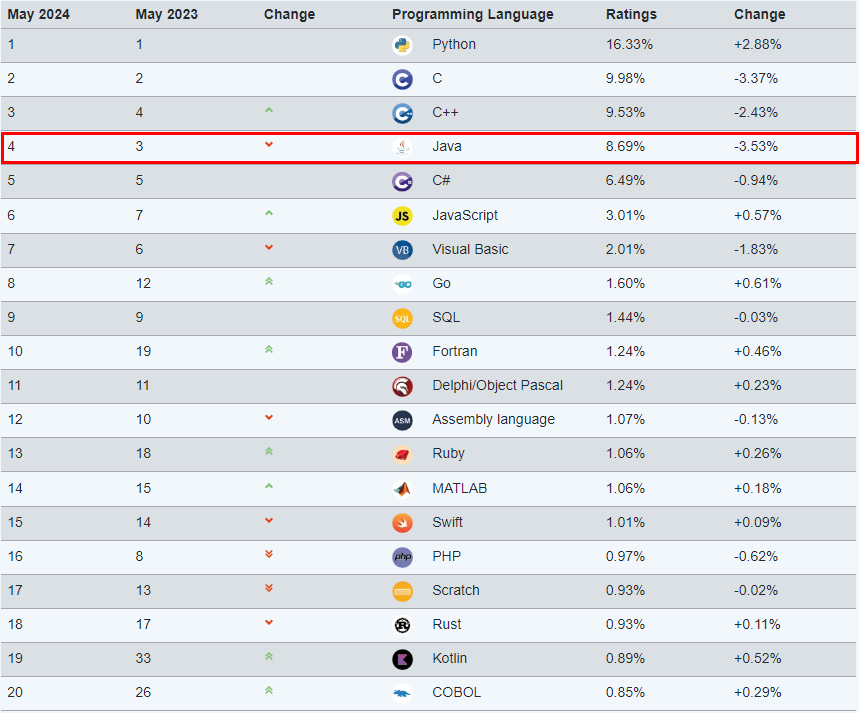The image size is (859, 713).
Task: Click the Ratings column header
Action: click(631, 14)
